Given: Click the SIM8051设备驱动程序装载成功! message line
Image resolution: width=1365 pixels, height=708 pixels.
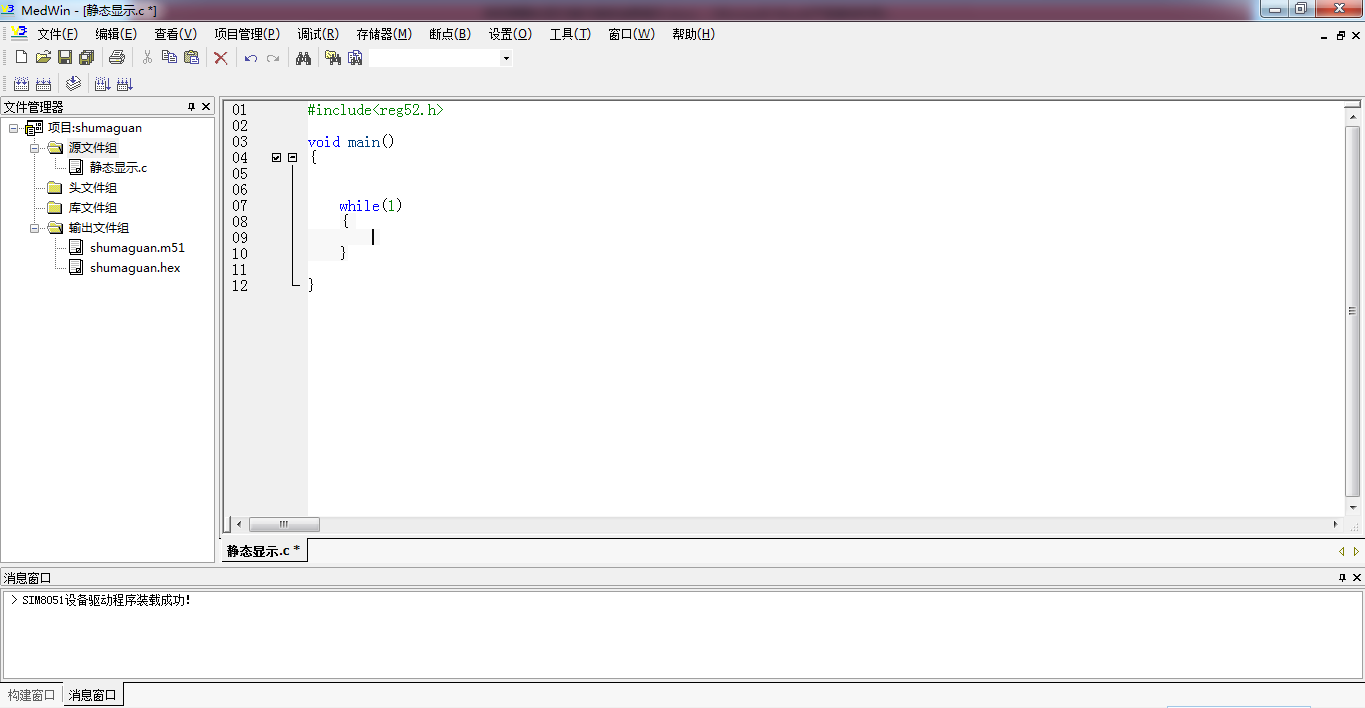Looking at the screenshot, I should 106,600.
